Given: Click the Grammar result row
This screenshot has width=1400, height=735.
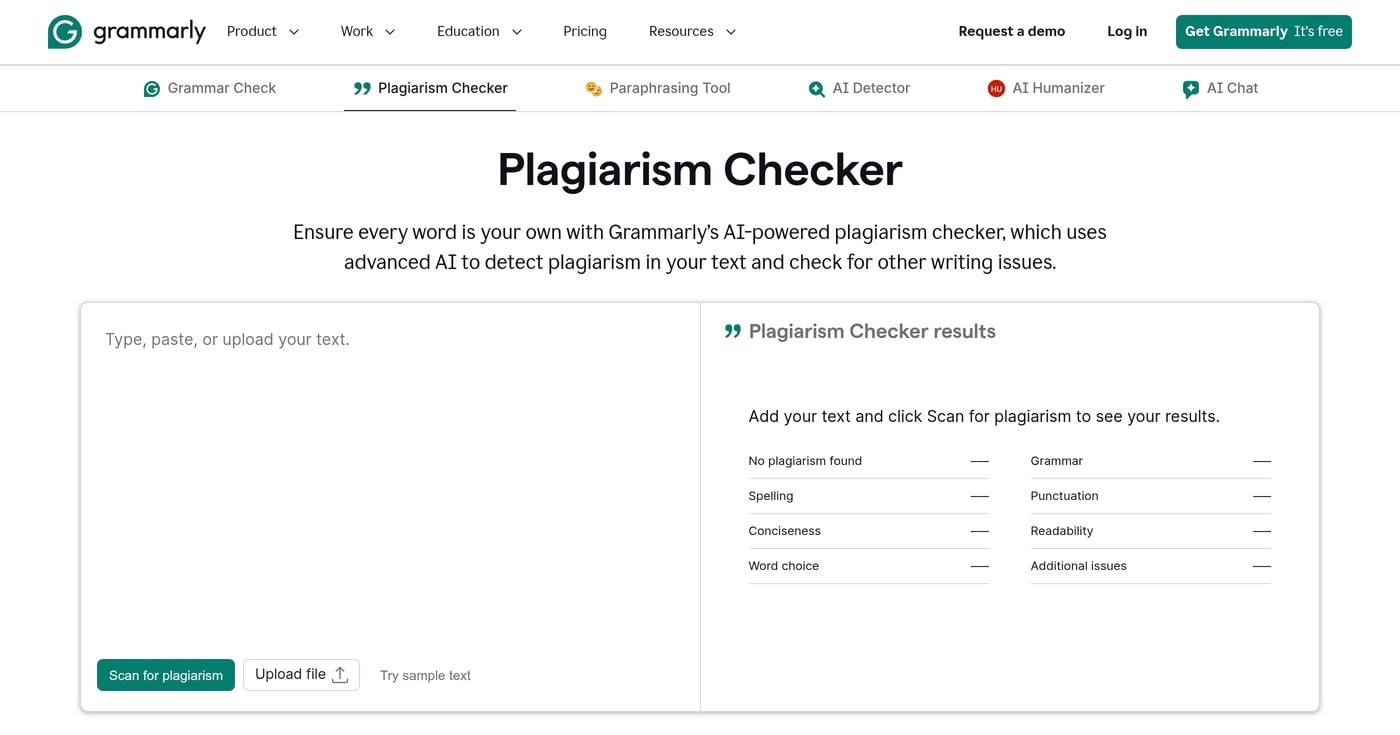Looking at the screenshot, I should point(1150,461).
